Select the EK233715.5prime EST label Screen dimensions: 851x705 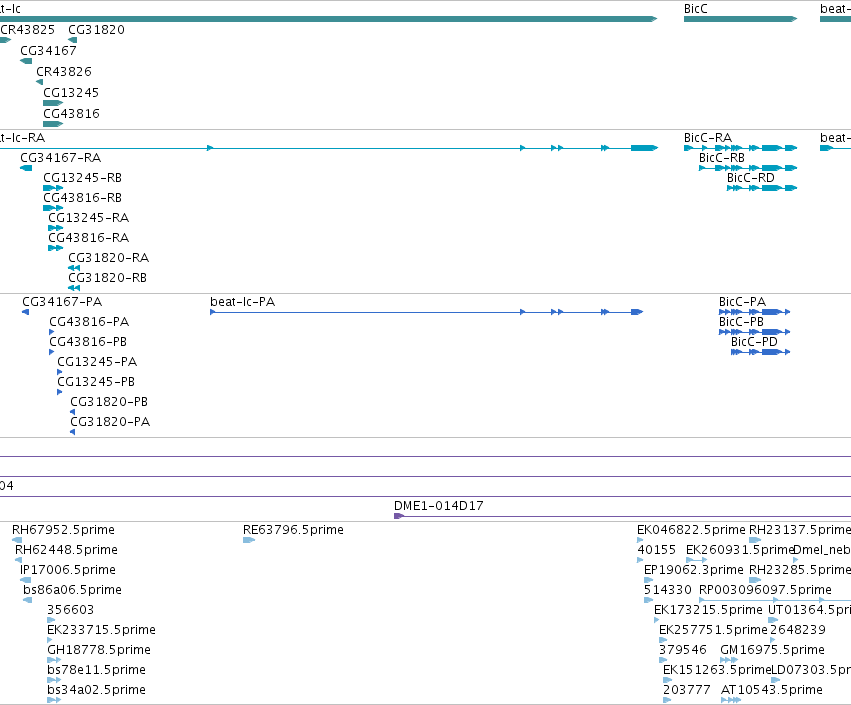click(101, 630)
